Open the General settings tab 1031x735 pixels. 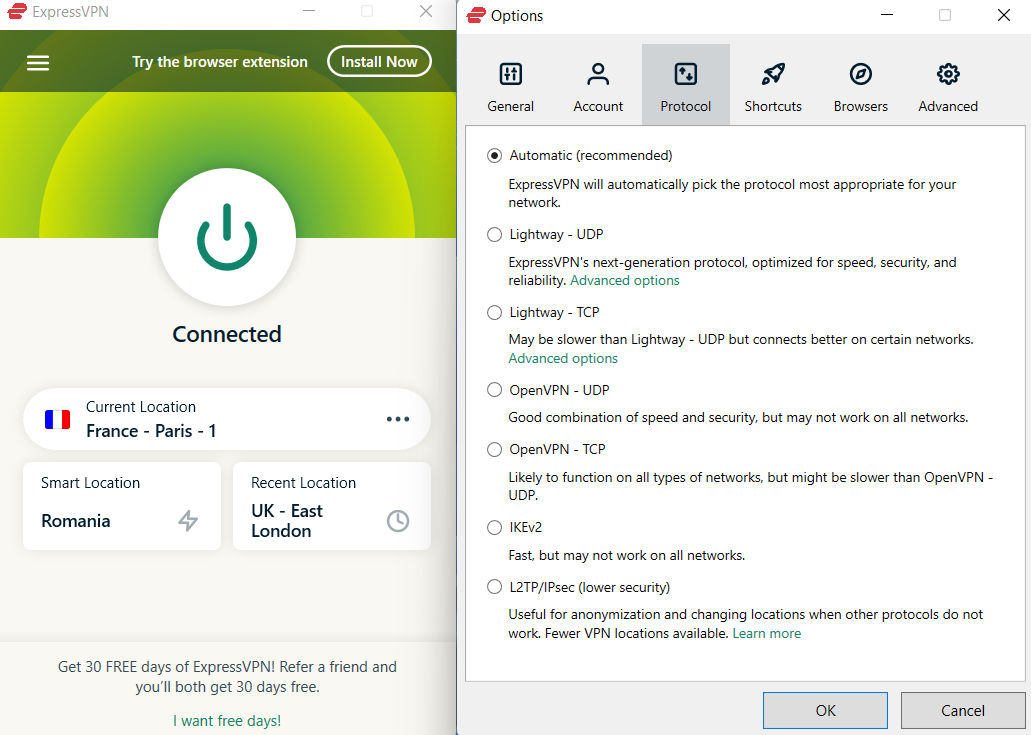(x=510, y=86)
